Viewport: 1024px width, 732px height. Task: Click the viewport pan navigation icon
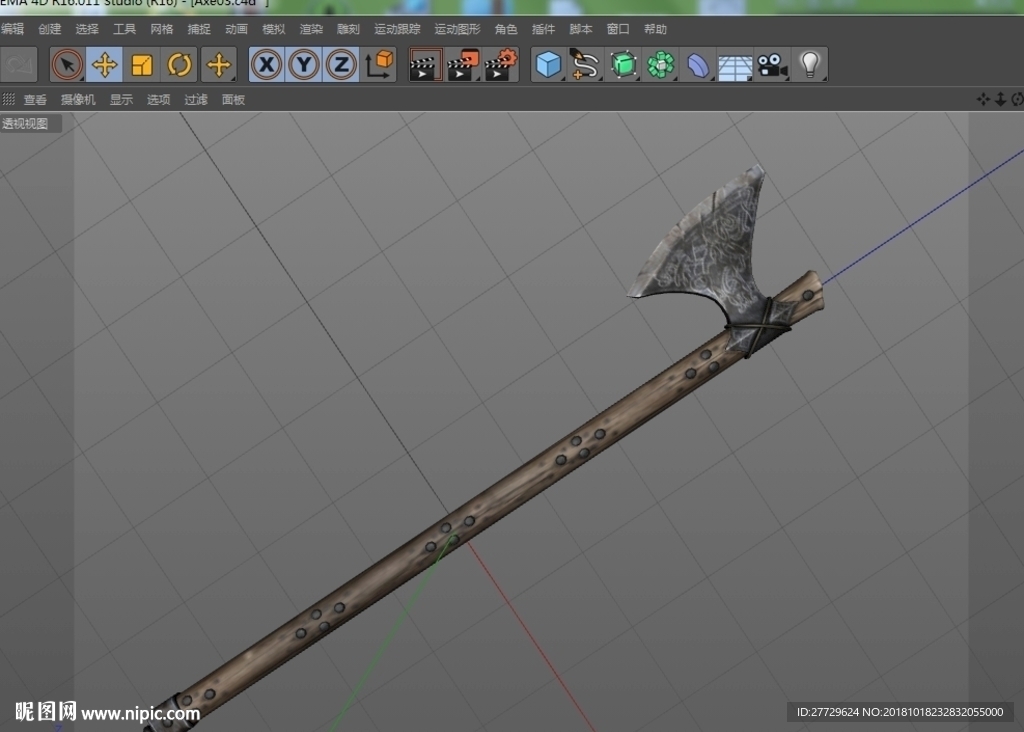(x=983, y=99)
